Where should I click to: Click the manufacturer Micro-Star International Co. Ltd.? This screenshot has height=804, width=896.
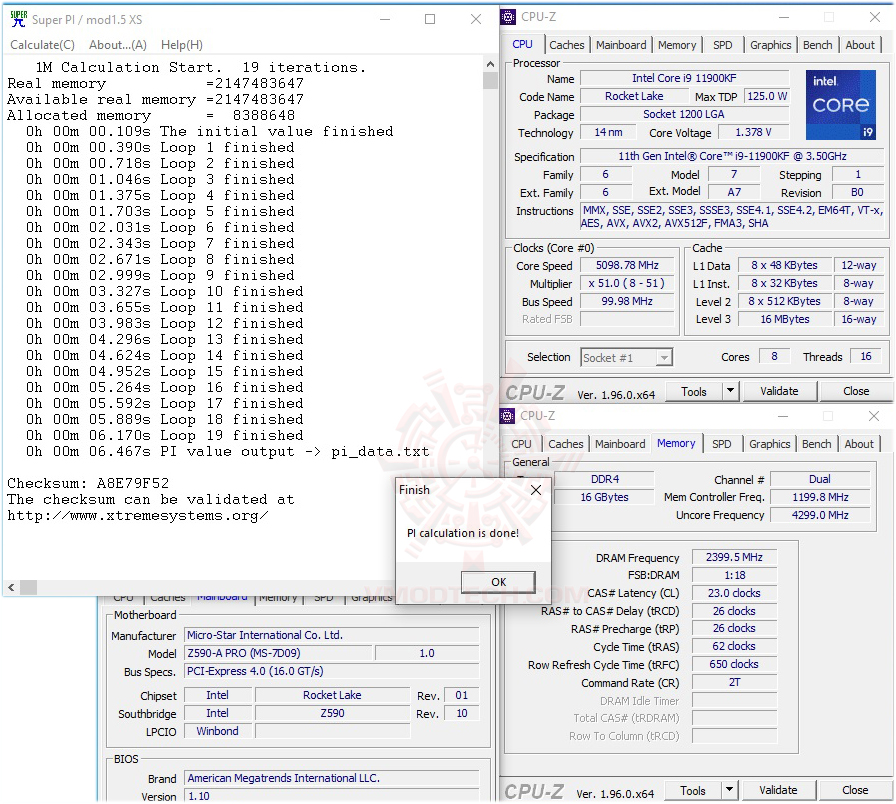(x=331, y=635)
